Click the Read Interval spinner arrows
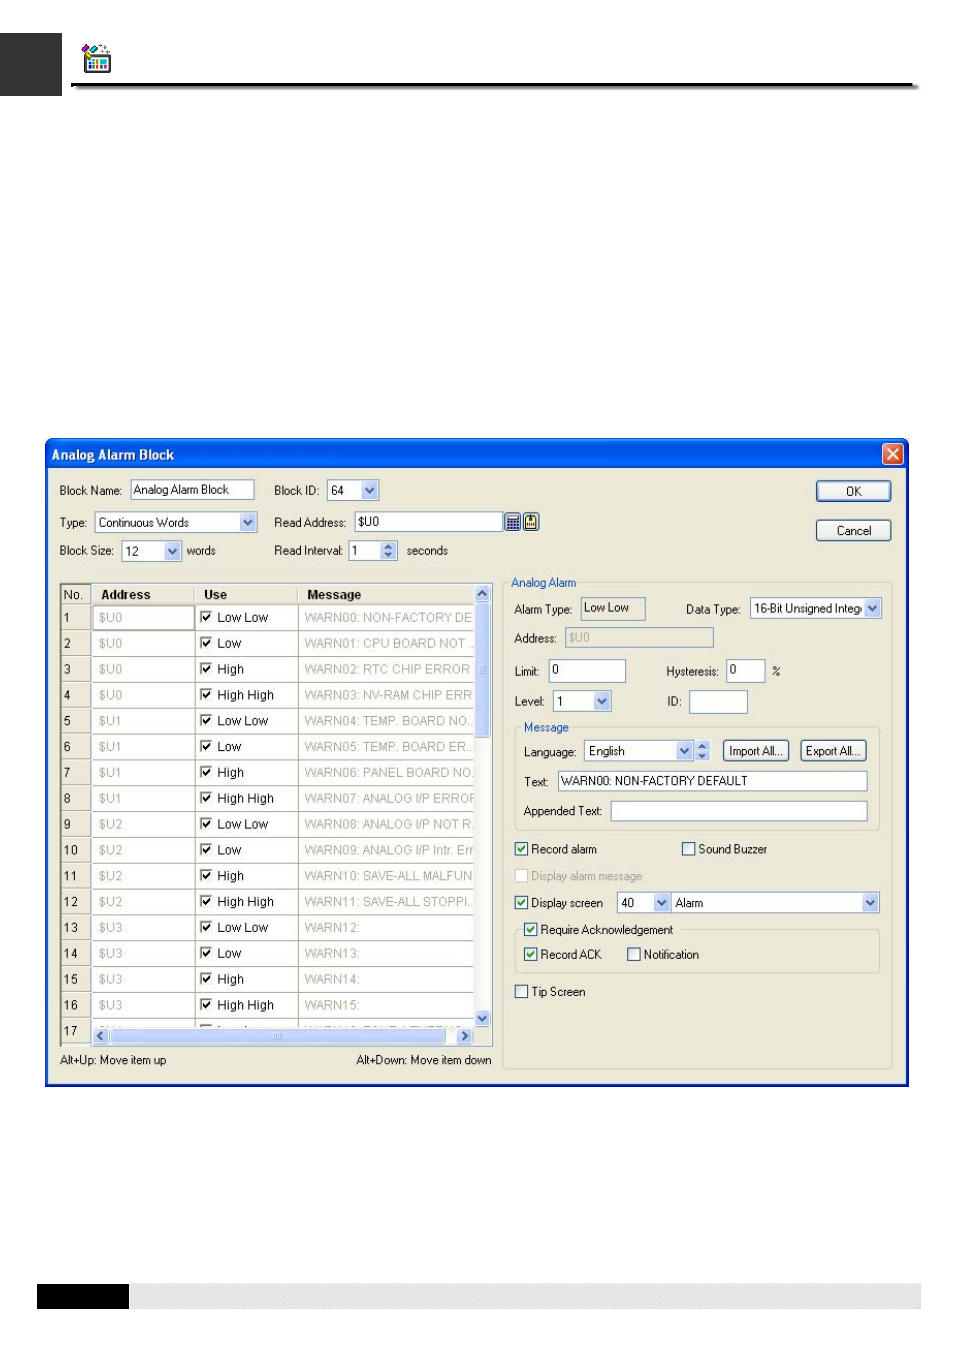Viewport: 954px width, 1350px height. (389, 551)
